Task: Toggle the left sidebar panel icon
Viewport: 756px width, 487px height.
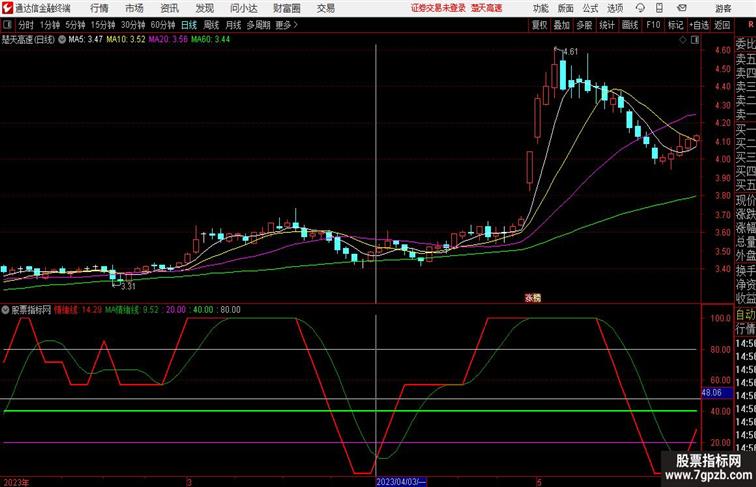Action: pos(7,25)
